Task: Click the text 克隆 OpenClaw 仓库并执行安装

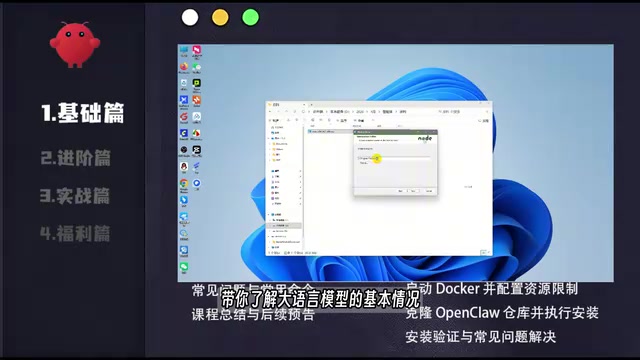Action: (502, 313)
